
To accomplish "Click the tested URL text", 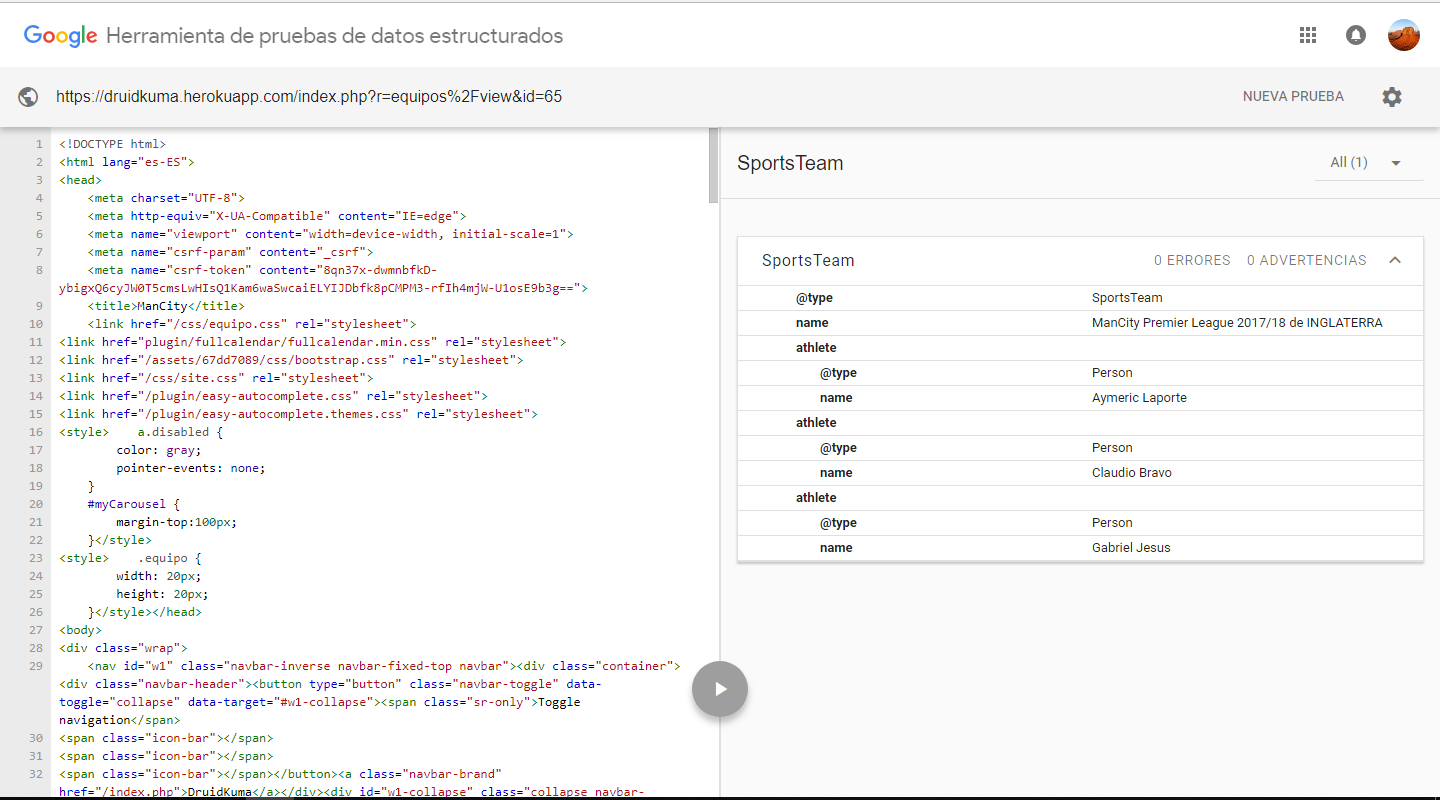I will (309, 97).
